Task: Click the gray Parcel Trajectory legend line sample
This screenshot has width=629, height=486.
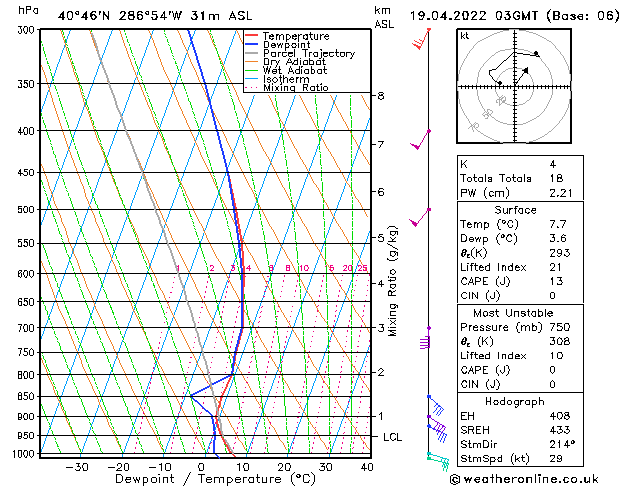Action: (x=251, y=53)
